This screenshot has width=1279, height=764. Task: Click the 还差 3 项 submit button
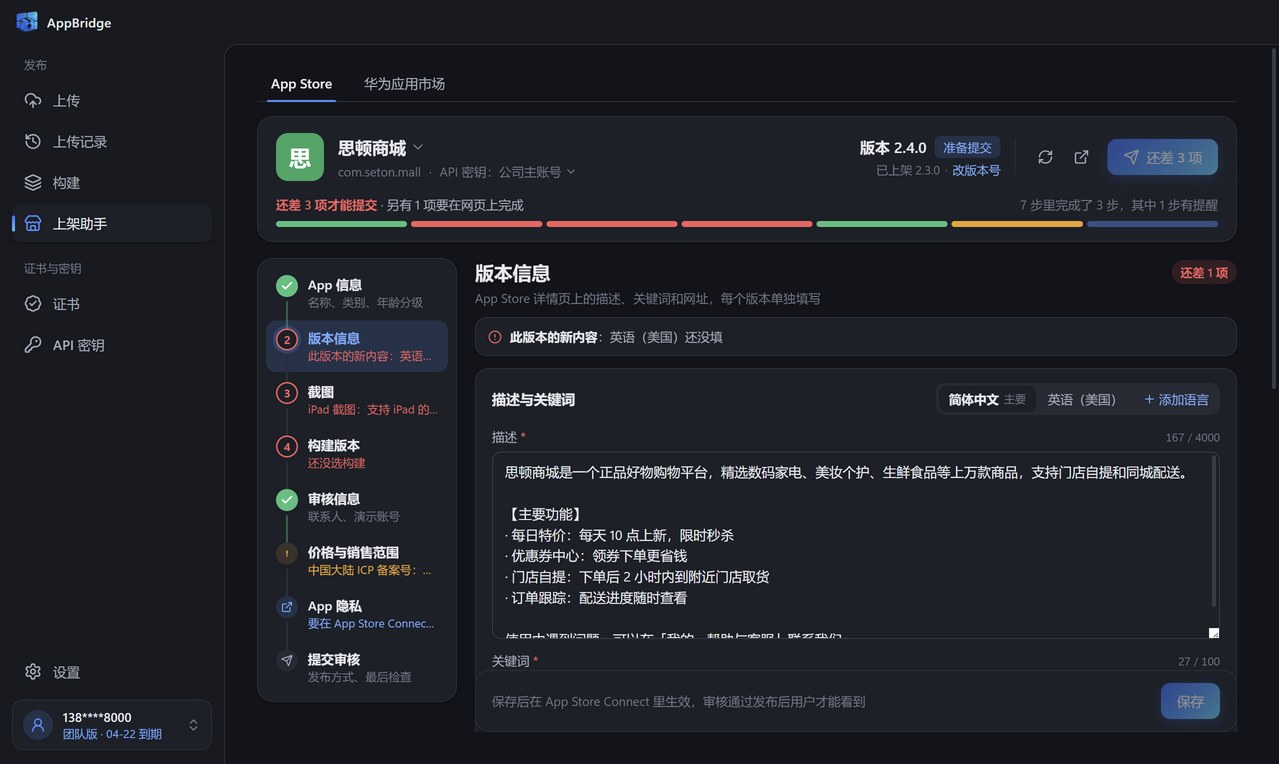pyautogui.click(x=1162, y=157)
